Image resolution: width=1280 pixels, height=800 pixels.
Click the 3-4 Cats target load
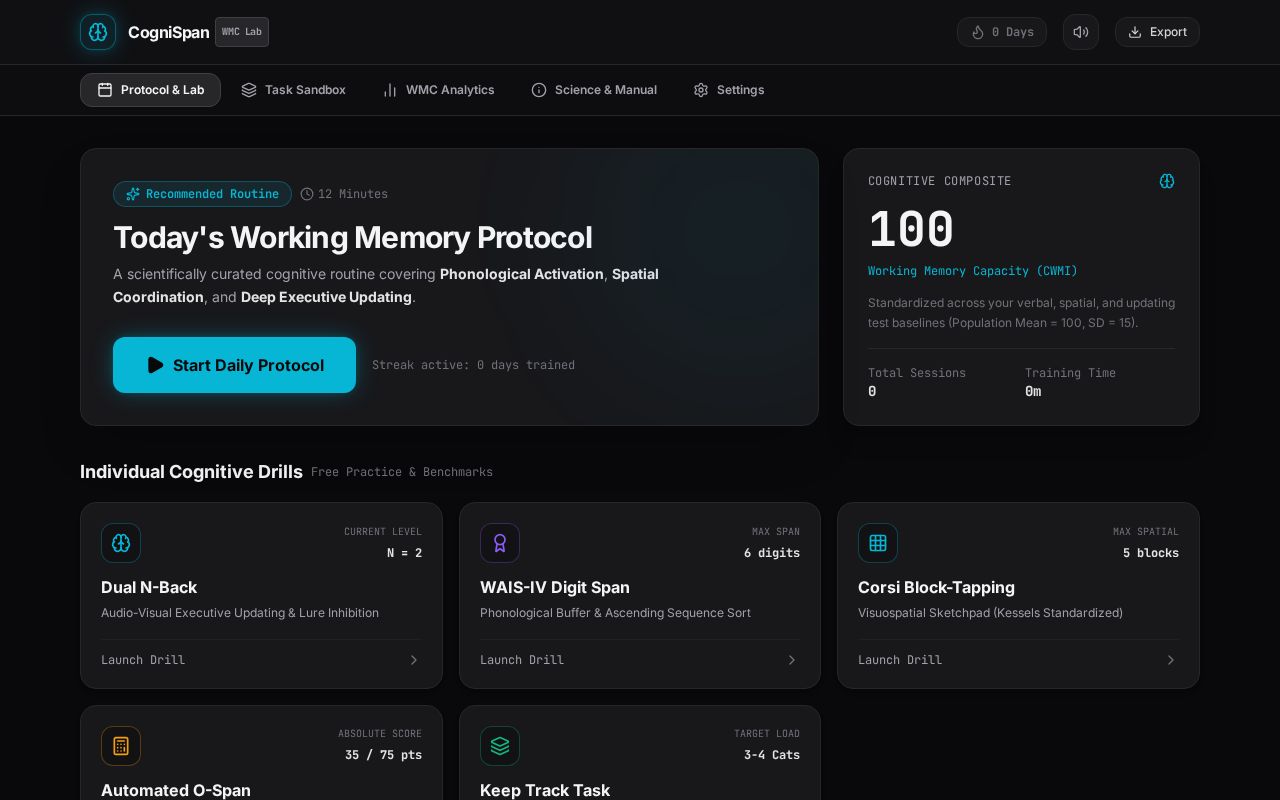click(x=772, y=755)
